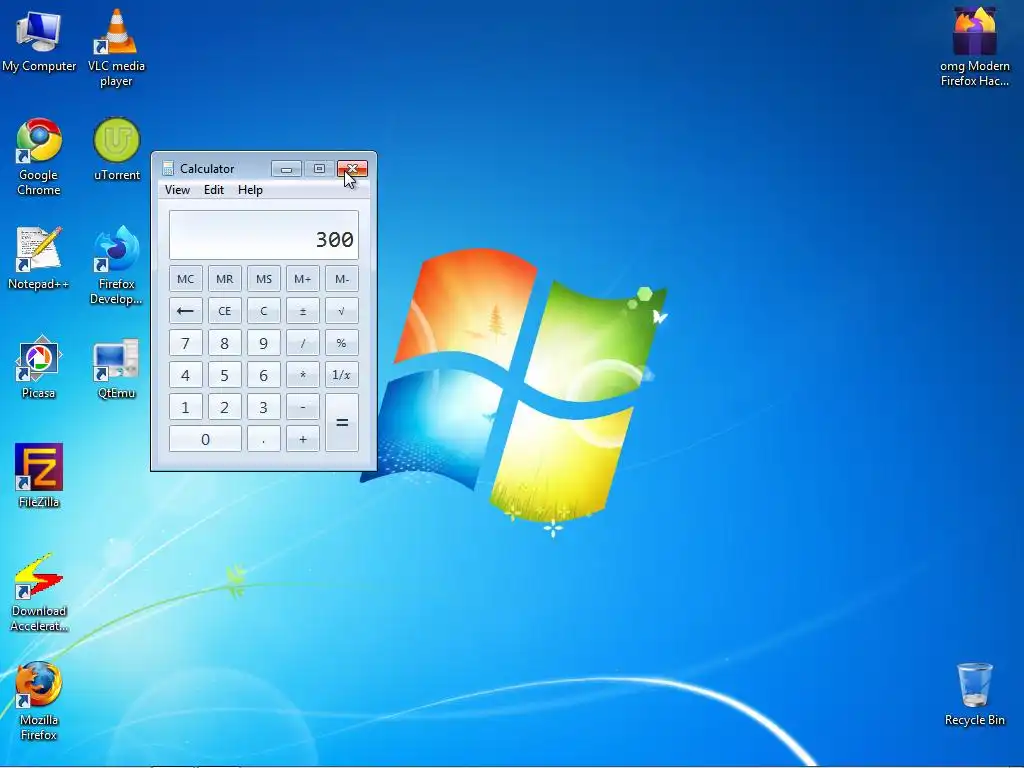The width and height of the screenshot is (1024, 768).
Task: Click the 4 key on Calculator
Action: pyautogui.click(x=185, y=375)
